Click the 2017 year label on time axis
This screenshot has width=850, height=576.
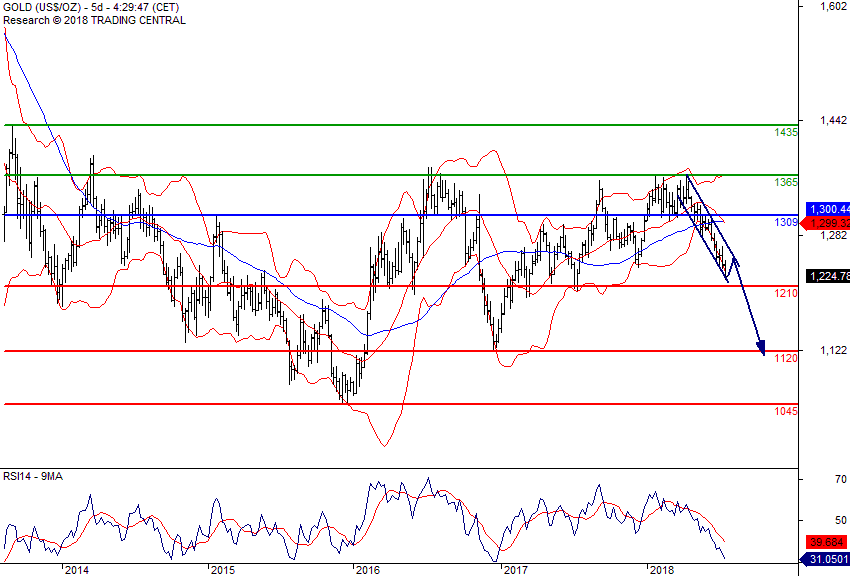pos(515,570)
